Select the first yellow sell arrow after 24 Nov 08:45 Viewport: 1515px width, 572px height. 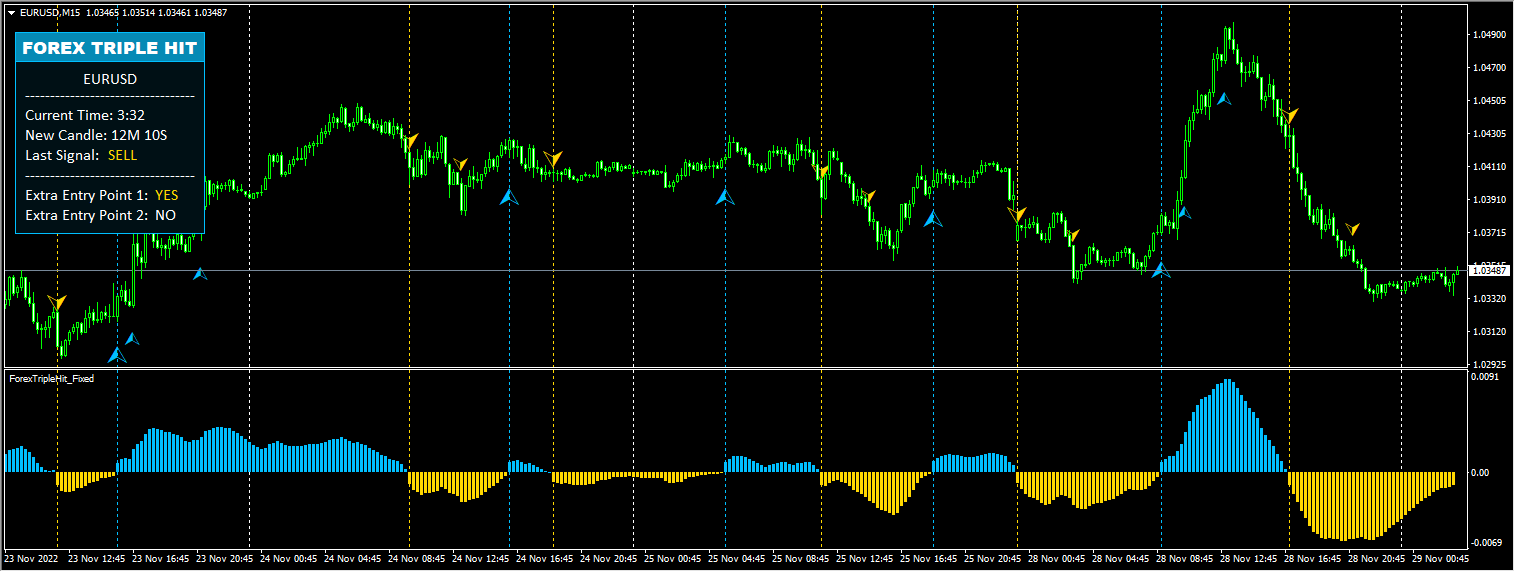point(412,140)
